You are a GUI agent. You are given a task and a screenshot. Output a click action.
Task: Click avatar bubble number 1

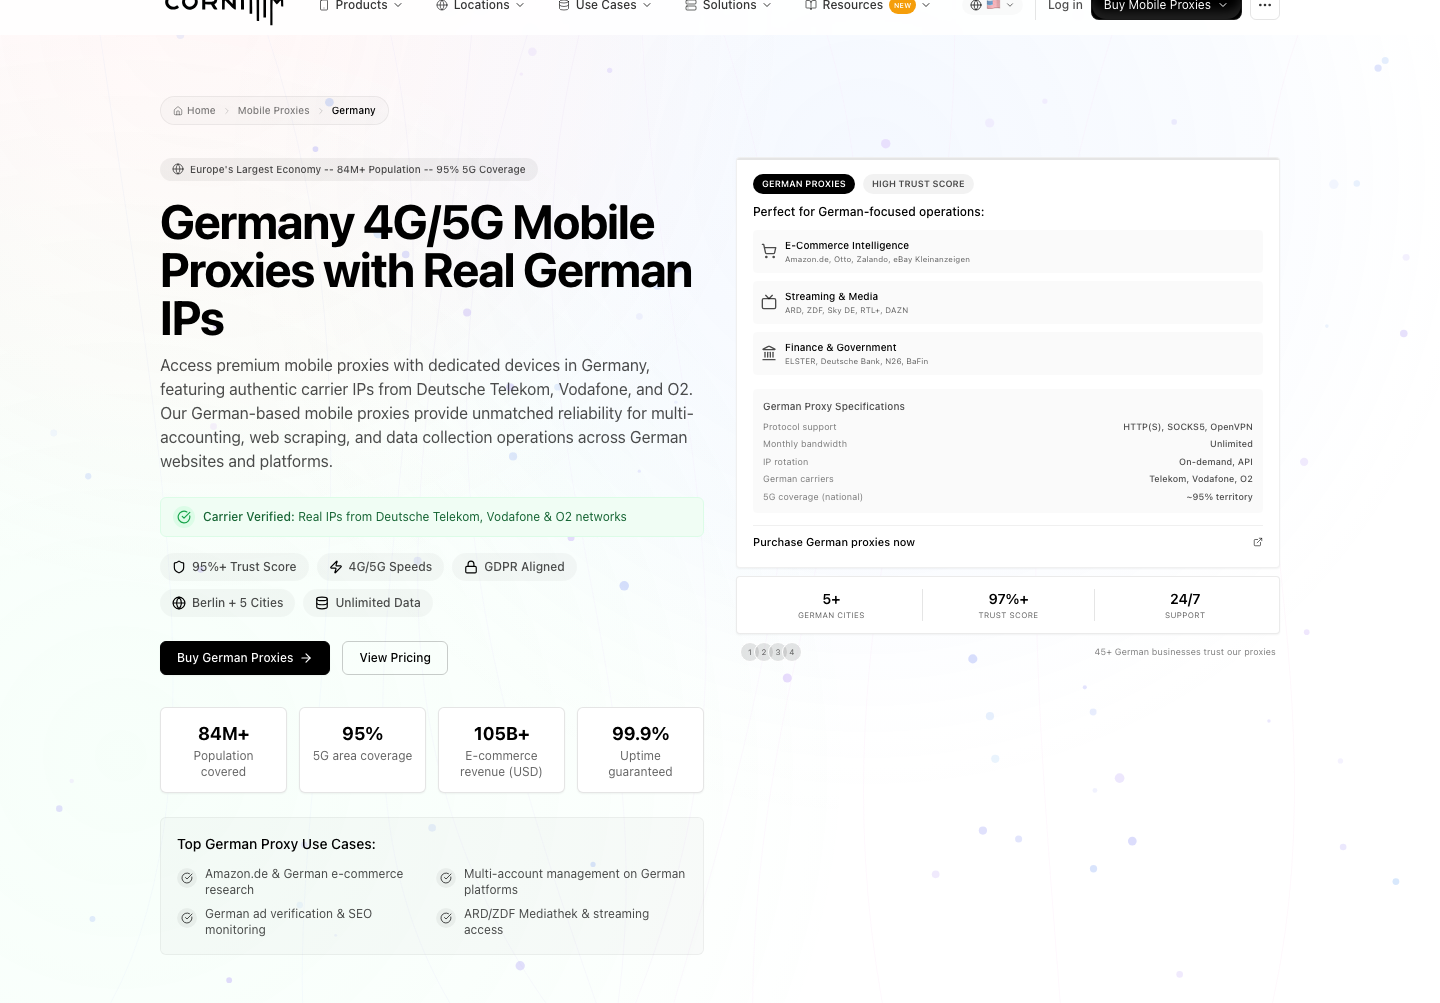point(750,652)
